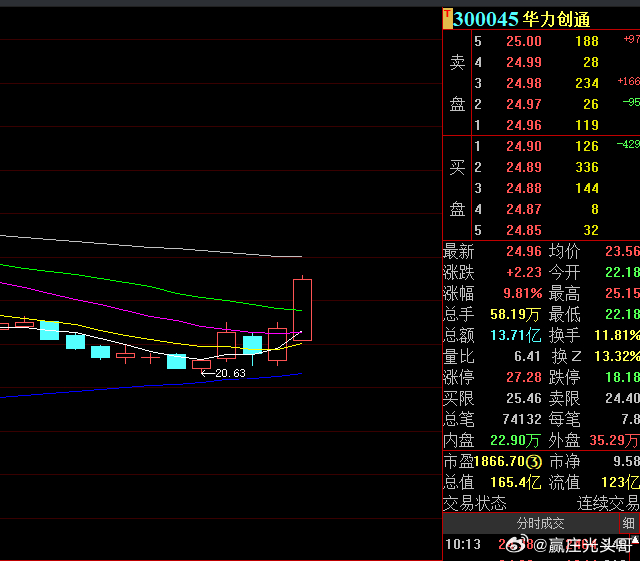
Task: Click the 换Z value 13.32%
Action: [617, 356]
